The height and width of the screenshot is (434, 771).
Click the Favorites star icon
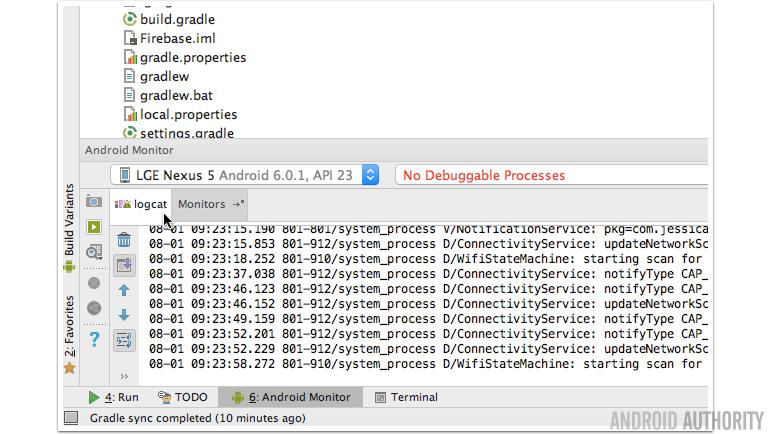69,368
